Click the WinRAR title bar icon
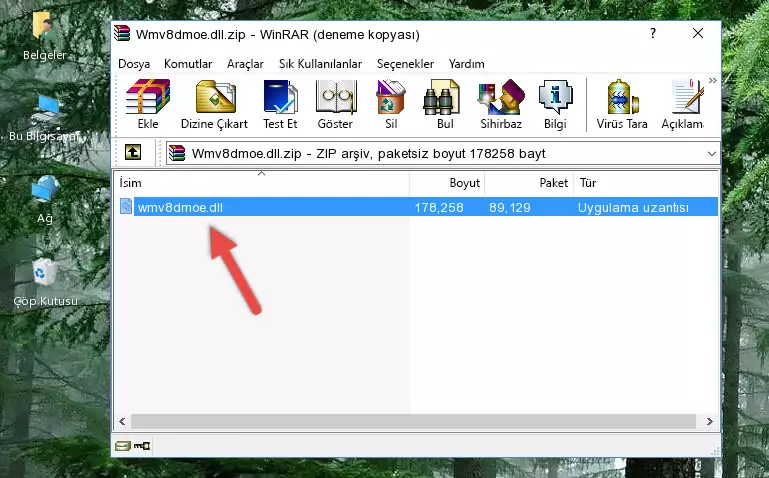Screen dimensions: 769x478 (x=122, y=34)
